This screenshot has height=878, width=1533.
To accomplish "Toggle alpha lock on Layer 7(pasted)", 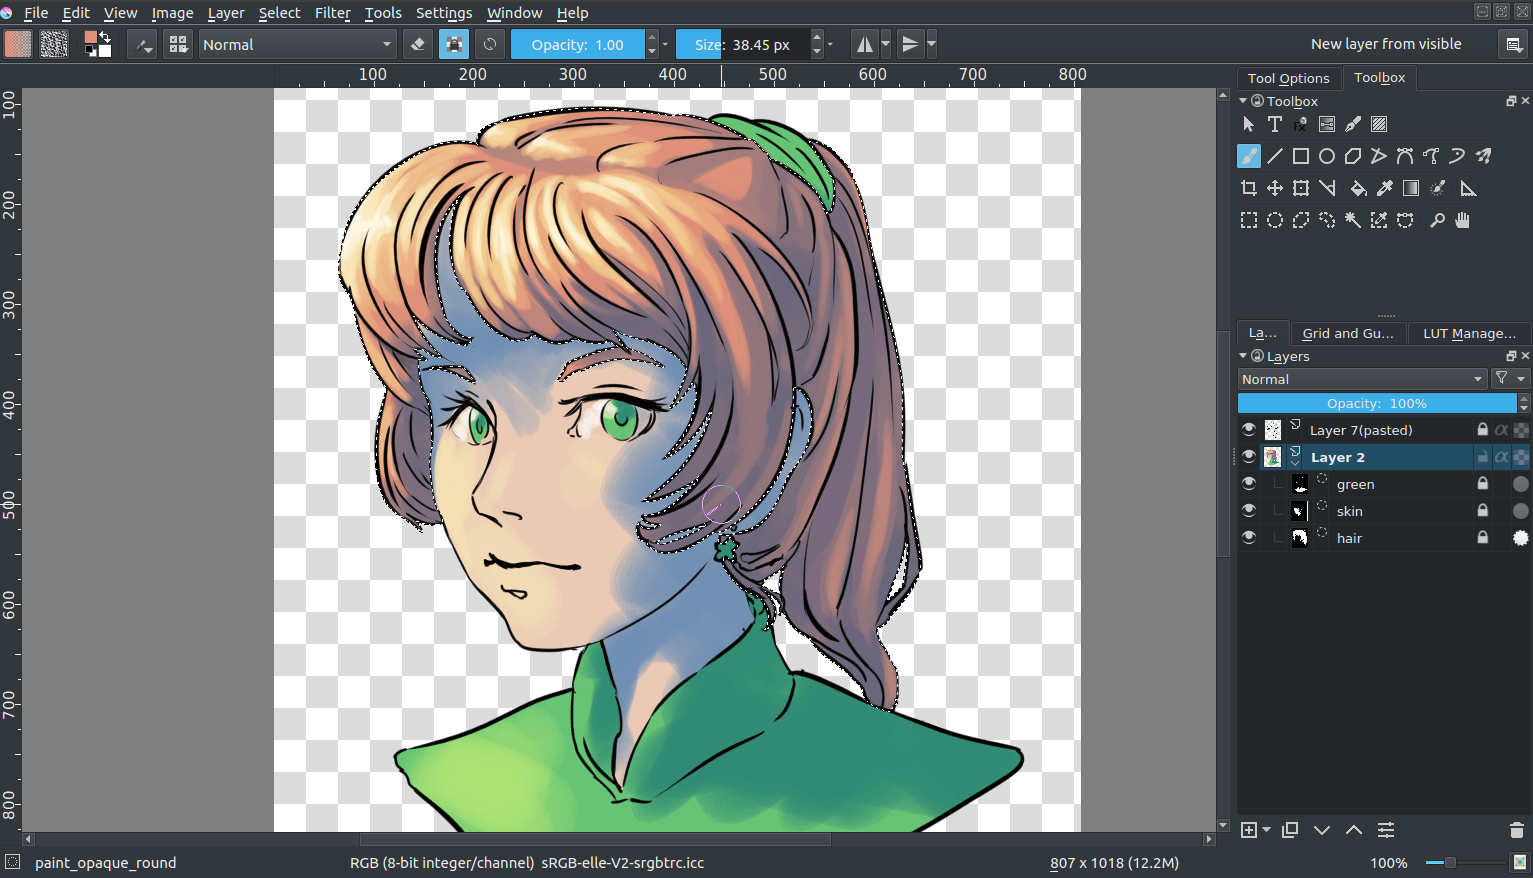I will tap(1502, 428).
